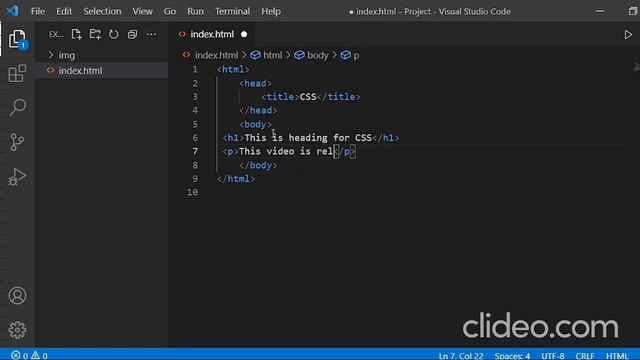Click the opening <head> tag on line 2
The width and height of the screenshot is (640, 360).
(256, 83)
